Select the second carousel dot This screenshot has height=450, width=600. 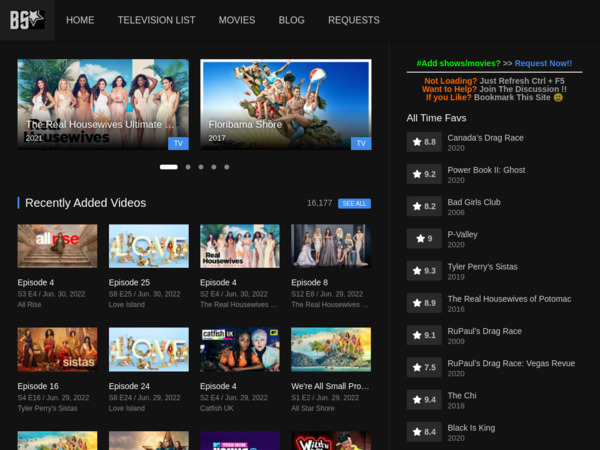click(188, 167)
